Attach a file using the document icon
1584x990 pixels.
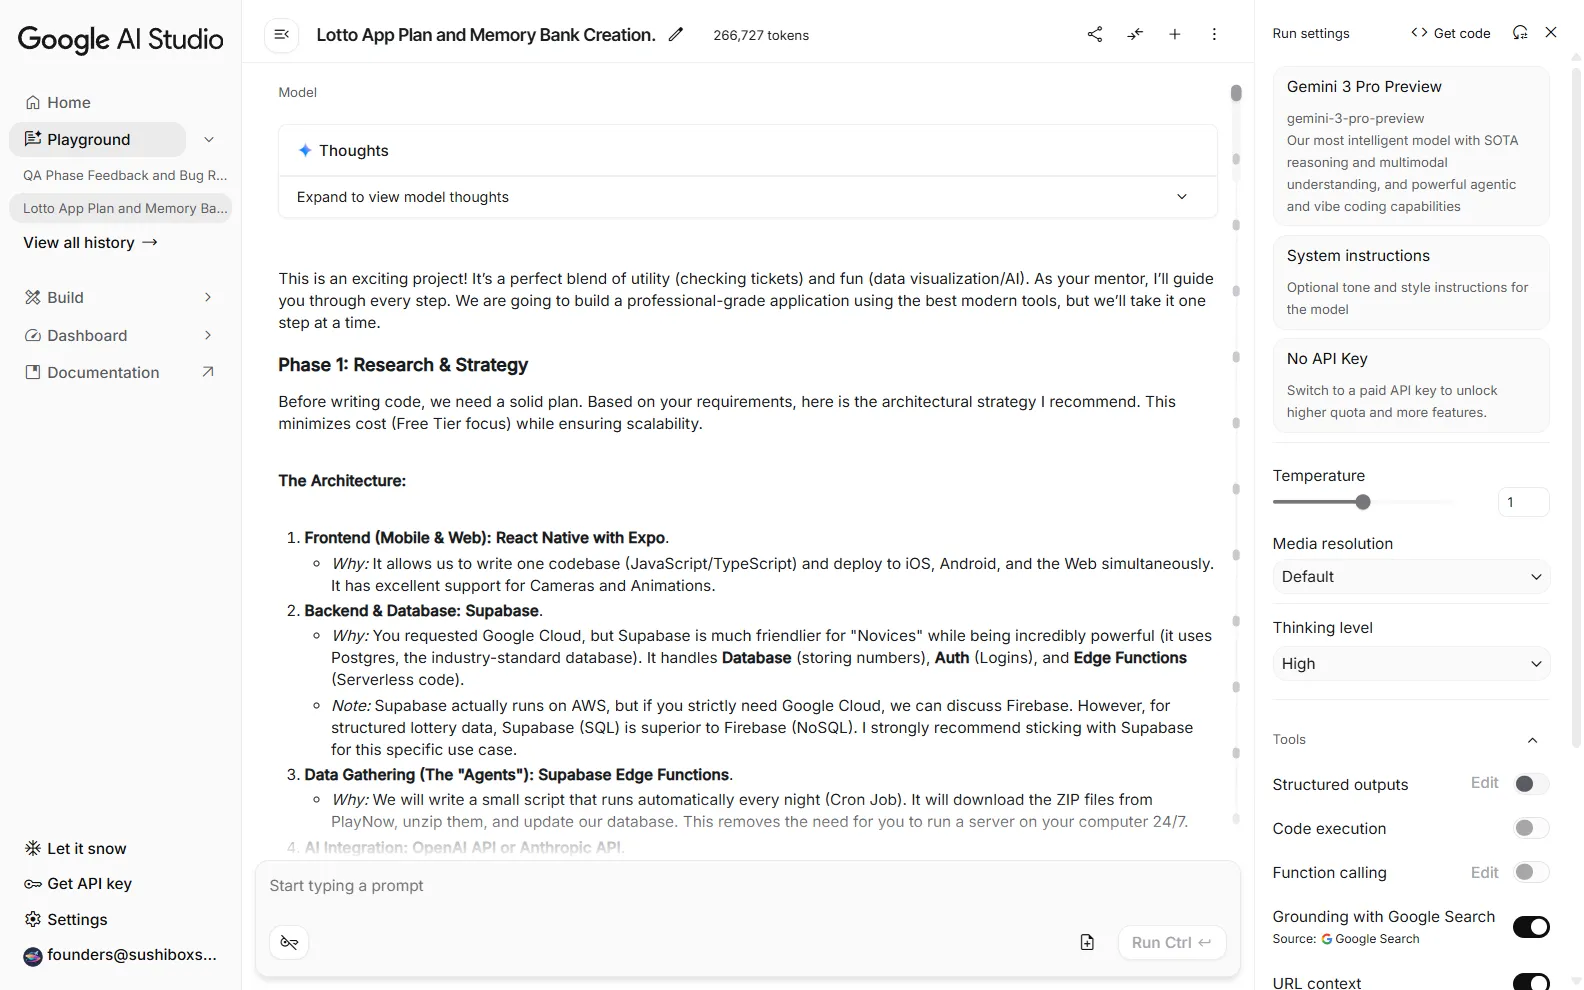click(x=1086, y=942)
